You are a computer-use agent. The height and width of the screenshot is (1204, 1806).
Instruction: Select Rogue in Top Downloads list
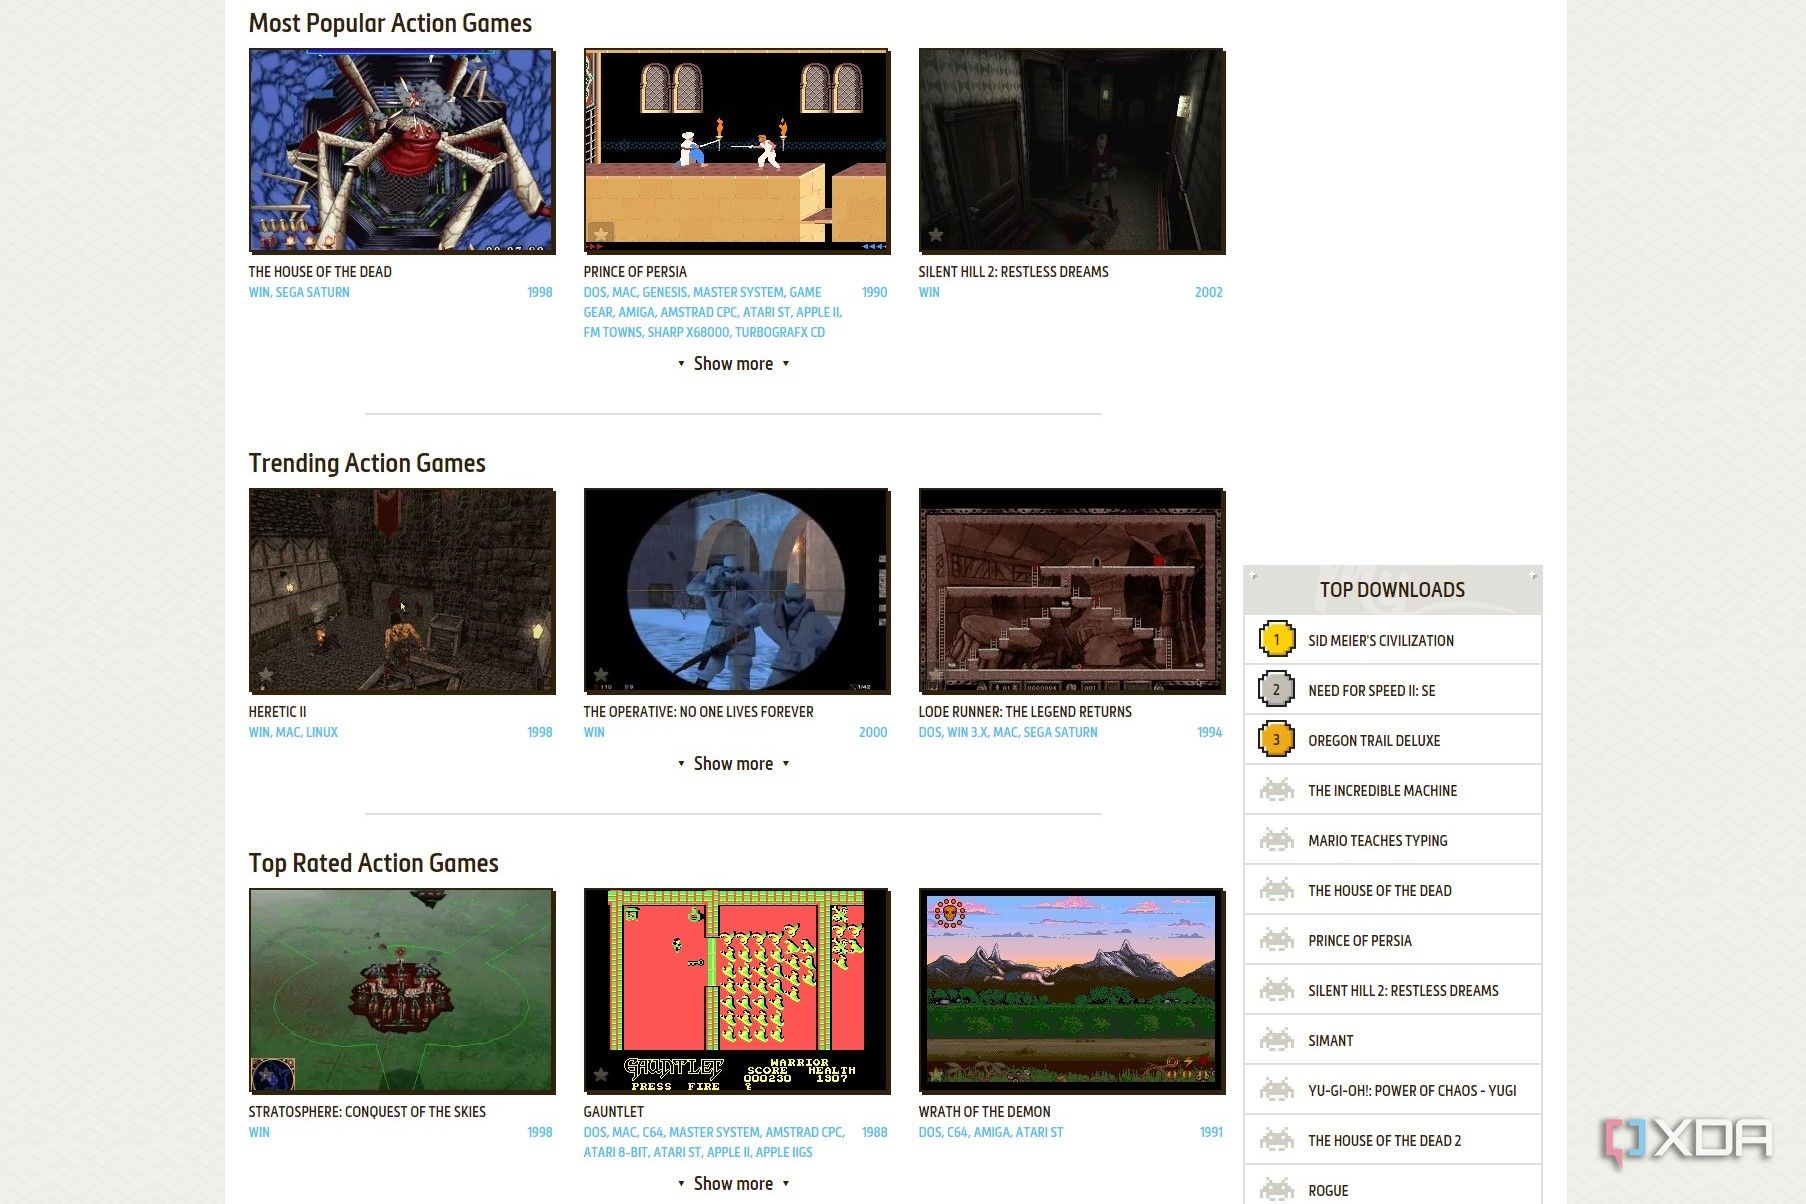(x=1328, y=1191)
